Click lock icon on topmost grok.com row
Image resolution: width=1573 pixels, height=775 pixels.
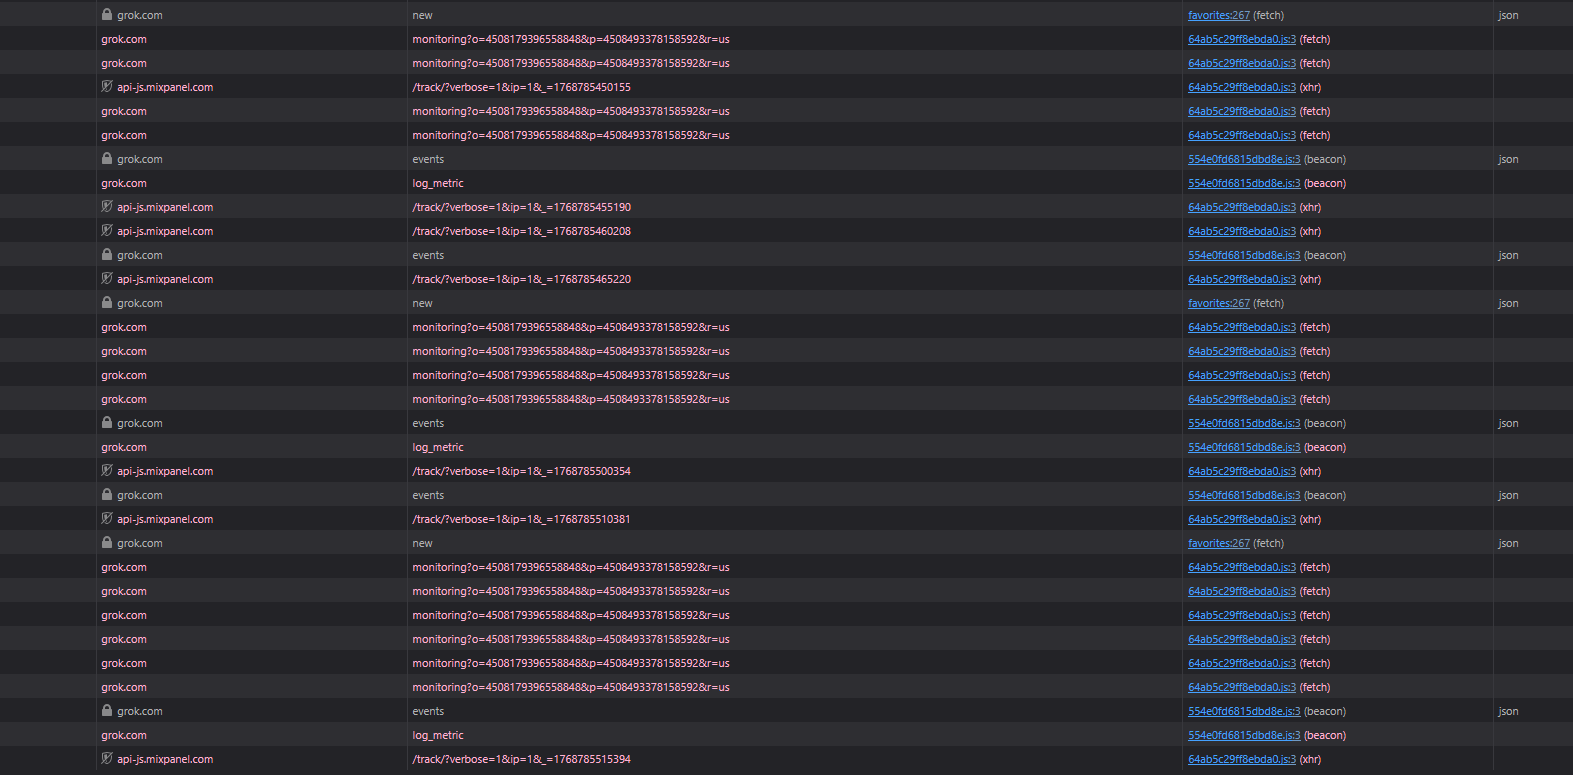coord(107,15)
